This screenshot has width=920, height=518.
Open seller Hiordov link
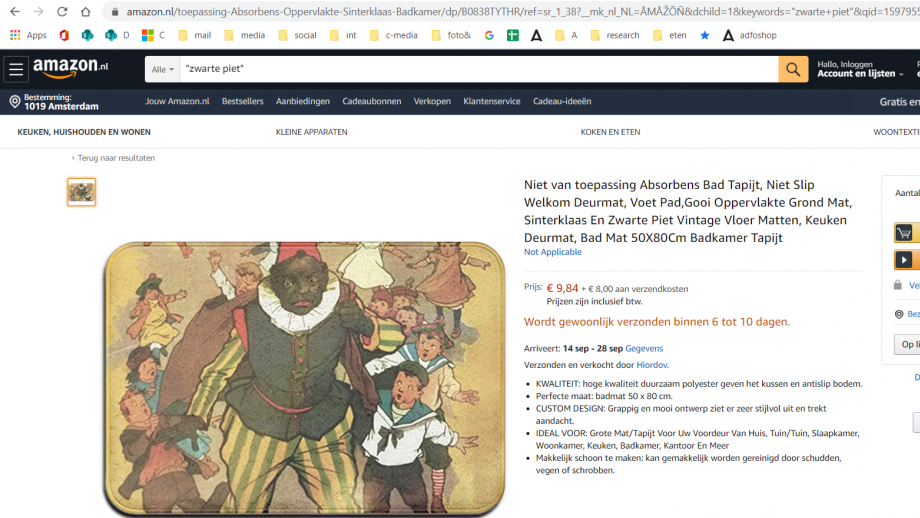652,365
